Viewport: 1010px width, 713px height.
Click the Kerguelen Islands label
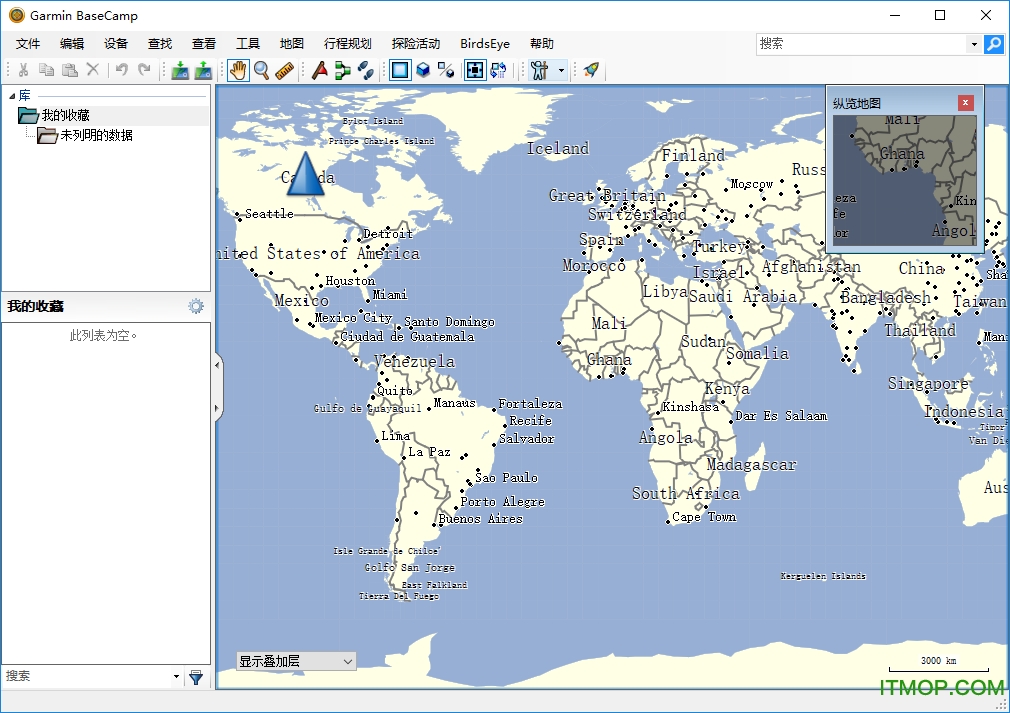823,576
